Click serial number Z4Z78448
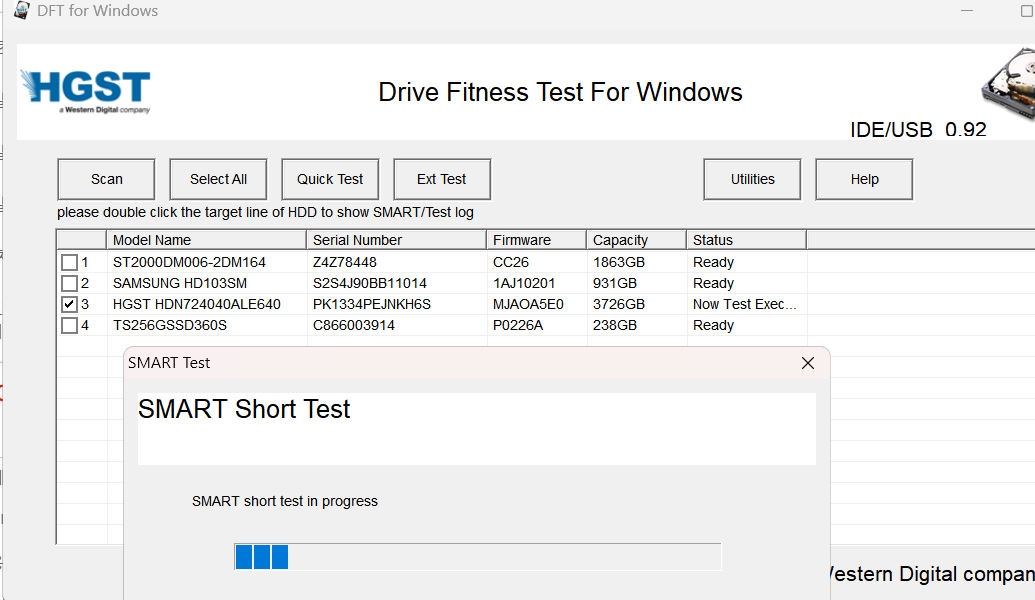Image resolution: width=1035 pixels, height=600 pixels. point(345,262)
